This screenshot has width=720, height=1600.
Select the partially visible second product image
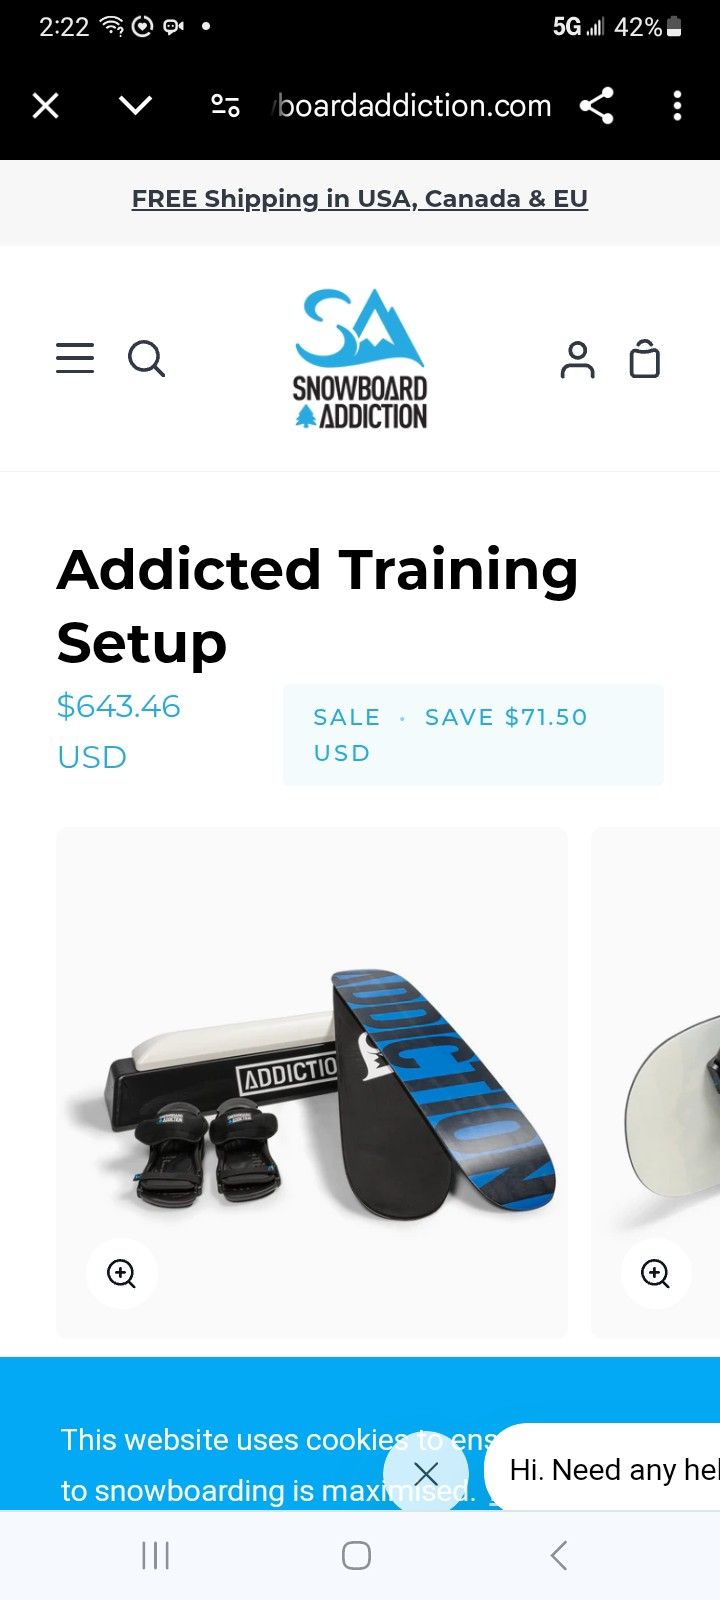pos(656,1083)
